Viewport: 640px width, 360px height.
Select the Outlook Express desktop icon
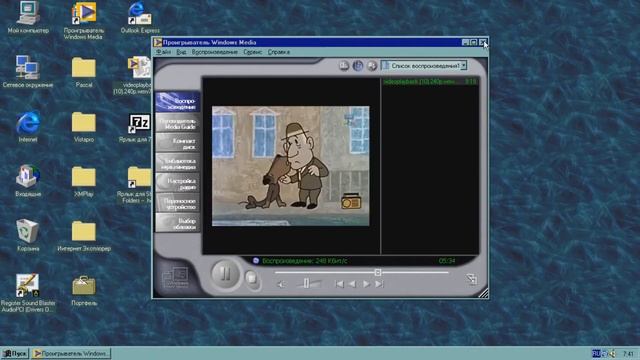pyautogui.click(x=140, y=18)
